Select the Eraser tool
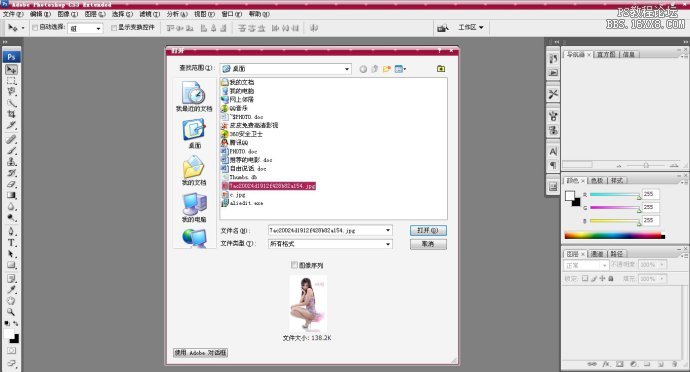Image resolution: width=690 pixels, height=372 pixels. 11,184
